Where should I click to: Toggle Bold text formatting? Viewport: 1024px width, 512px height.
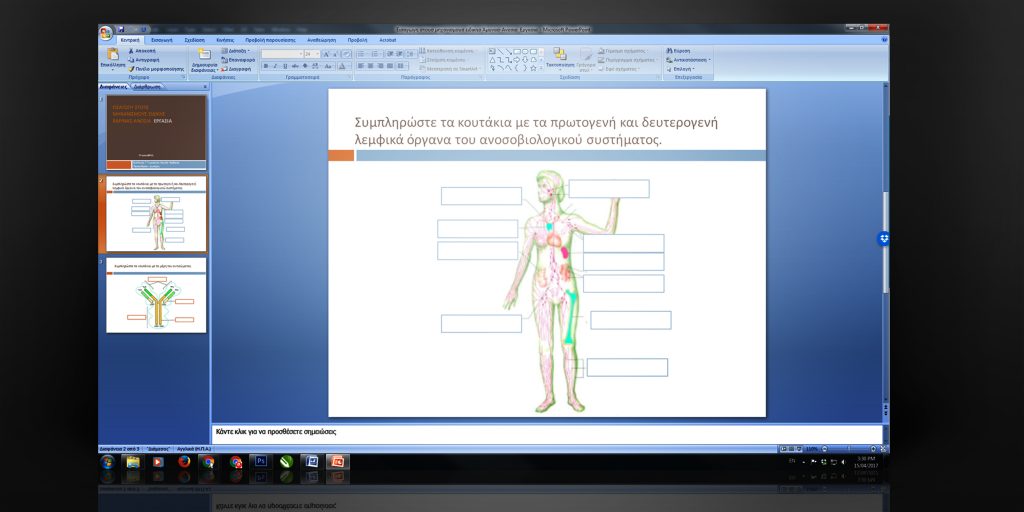pos(266,66)
